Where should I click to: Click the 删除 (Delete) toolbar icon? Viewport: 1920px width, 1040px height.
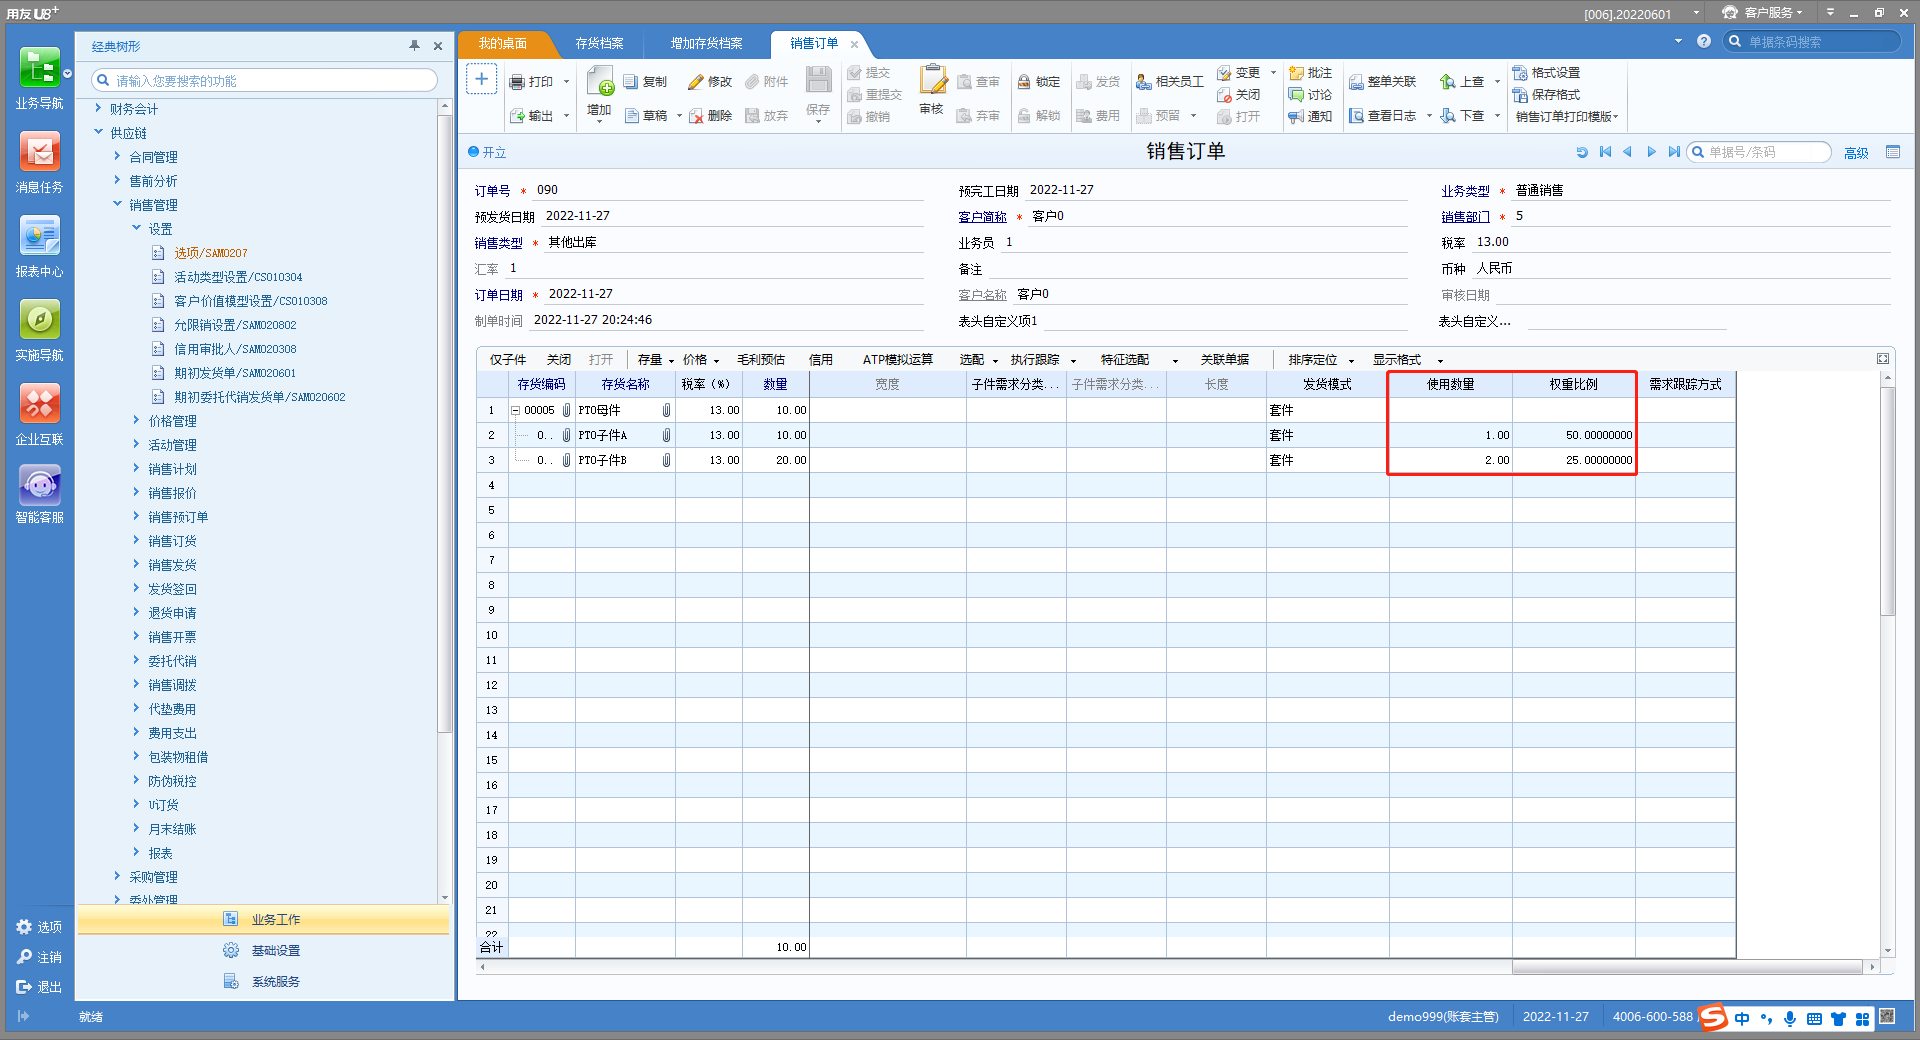[697, 116]
